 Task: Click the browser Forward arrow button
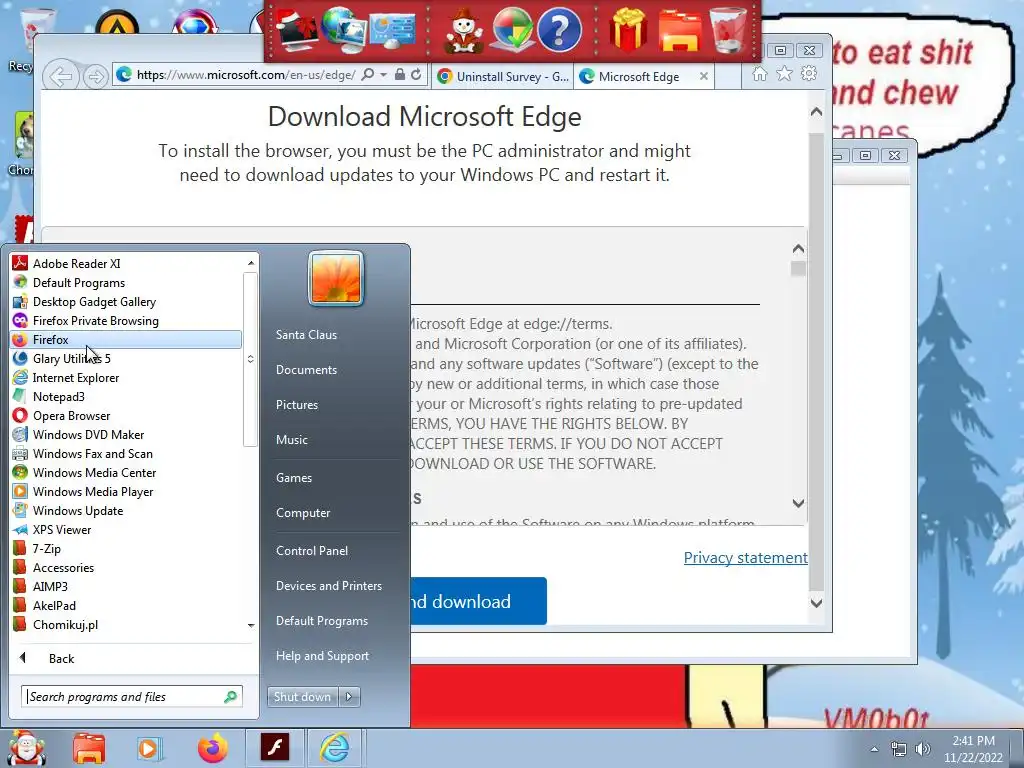coord(95,77)
